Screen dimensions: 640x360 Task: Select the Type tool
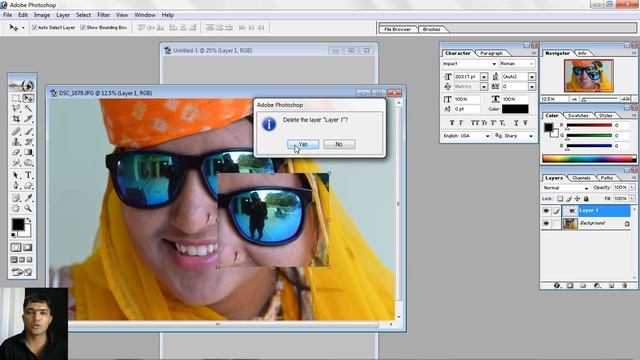click(x=28, y=175)
